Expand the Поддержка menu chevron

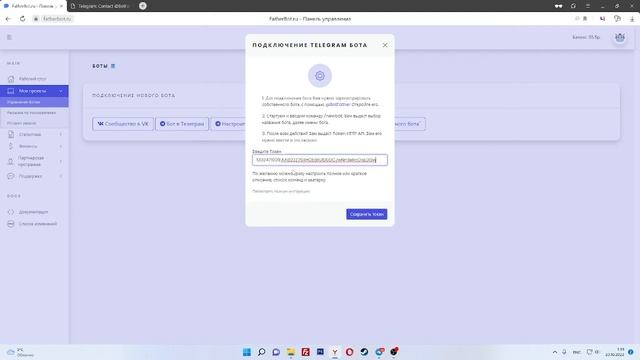point(61,176)
